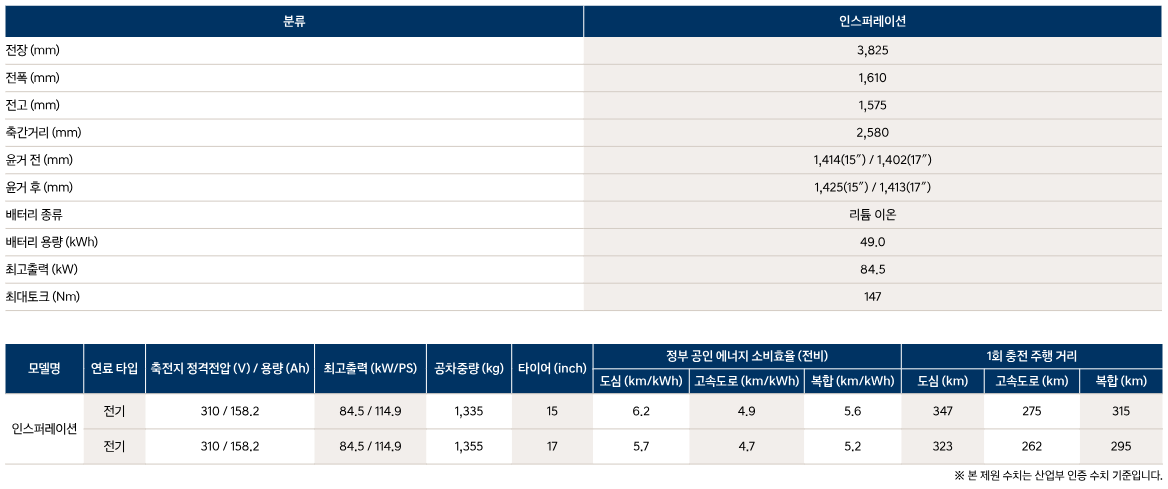Click the 공차중량 (kg) column header
Viewport: 1168px width, 489px height.
[468, 369]
